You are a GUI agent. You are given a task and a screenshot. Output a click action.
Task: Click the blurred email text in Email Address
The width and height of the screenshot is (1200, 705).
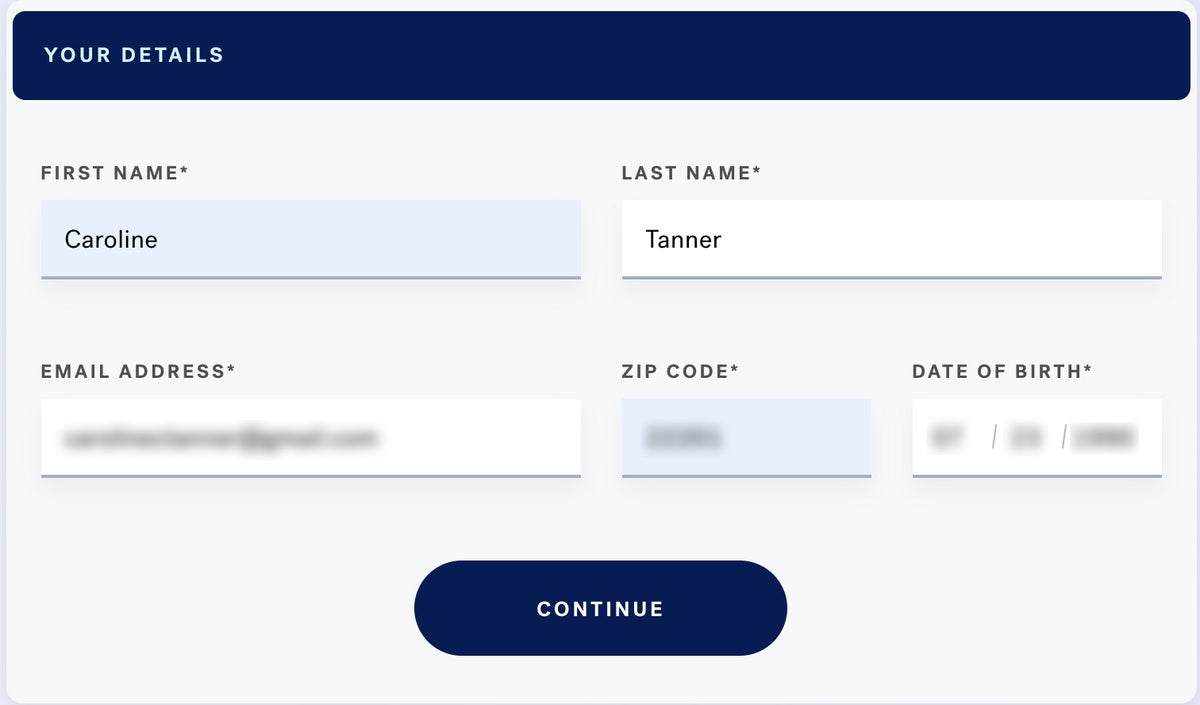pos(219,437)
